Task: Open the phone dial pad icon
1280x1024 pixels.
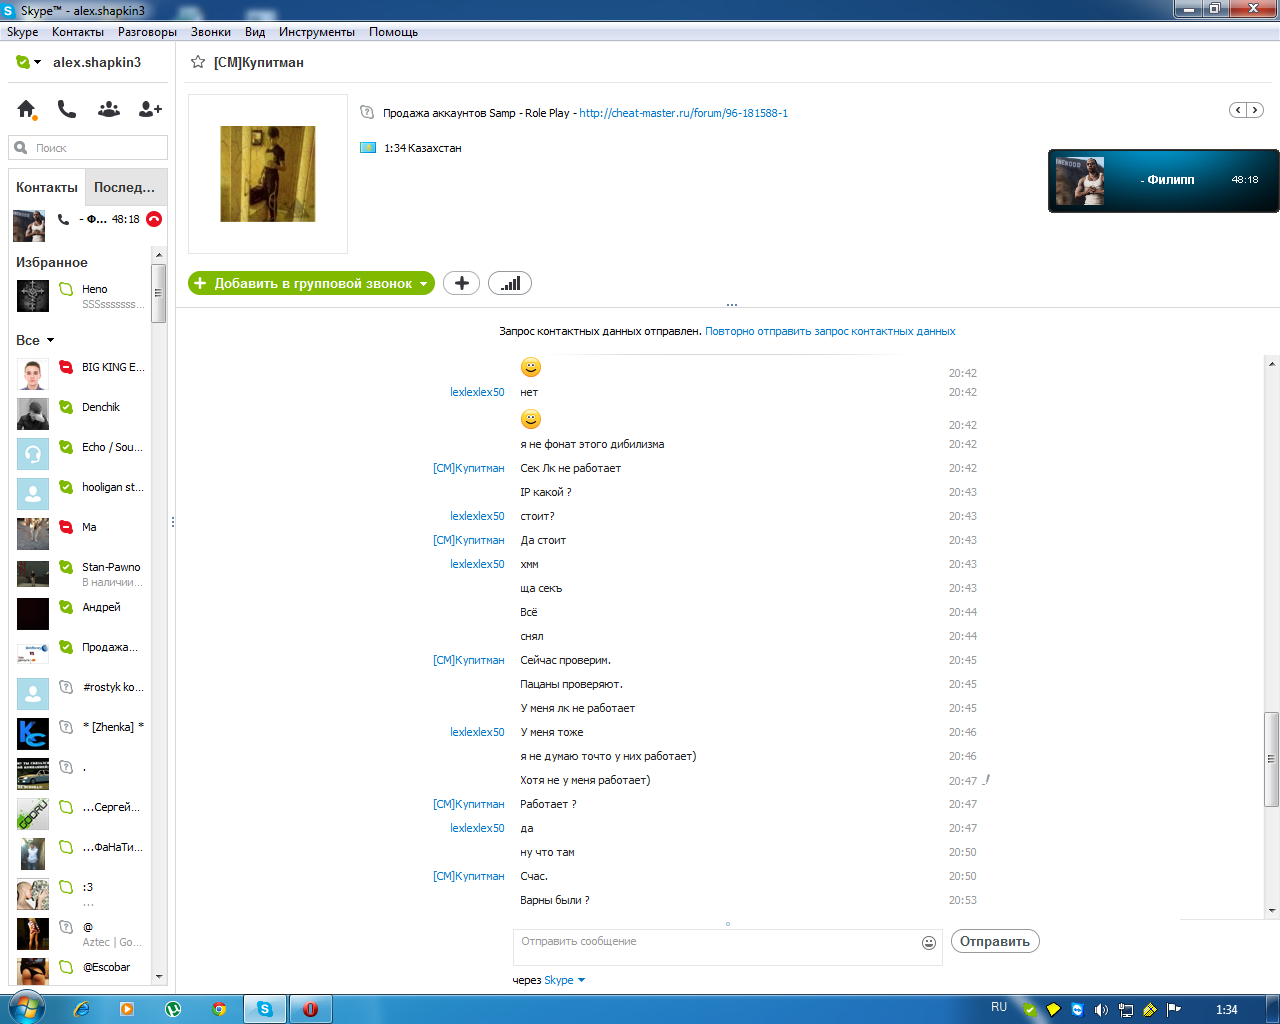Action: [x=67, y=109]
